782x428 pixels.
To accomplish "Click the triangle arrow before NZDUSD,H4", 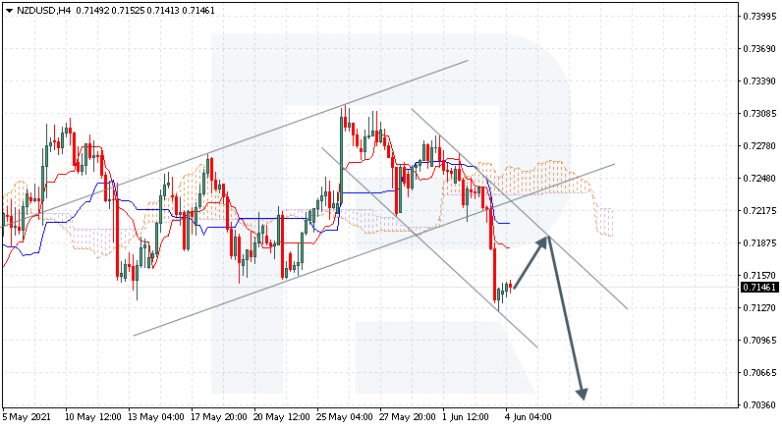I will pyautogui.click(x=9, y=10).
